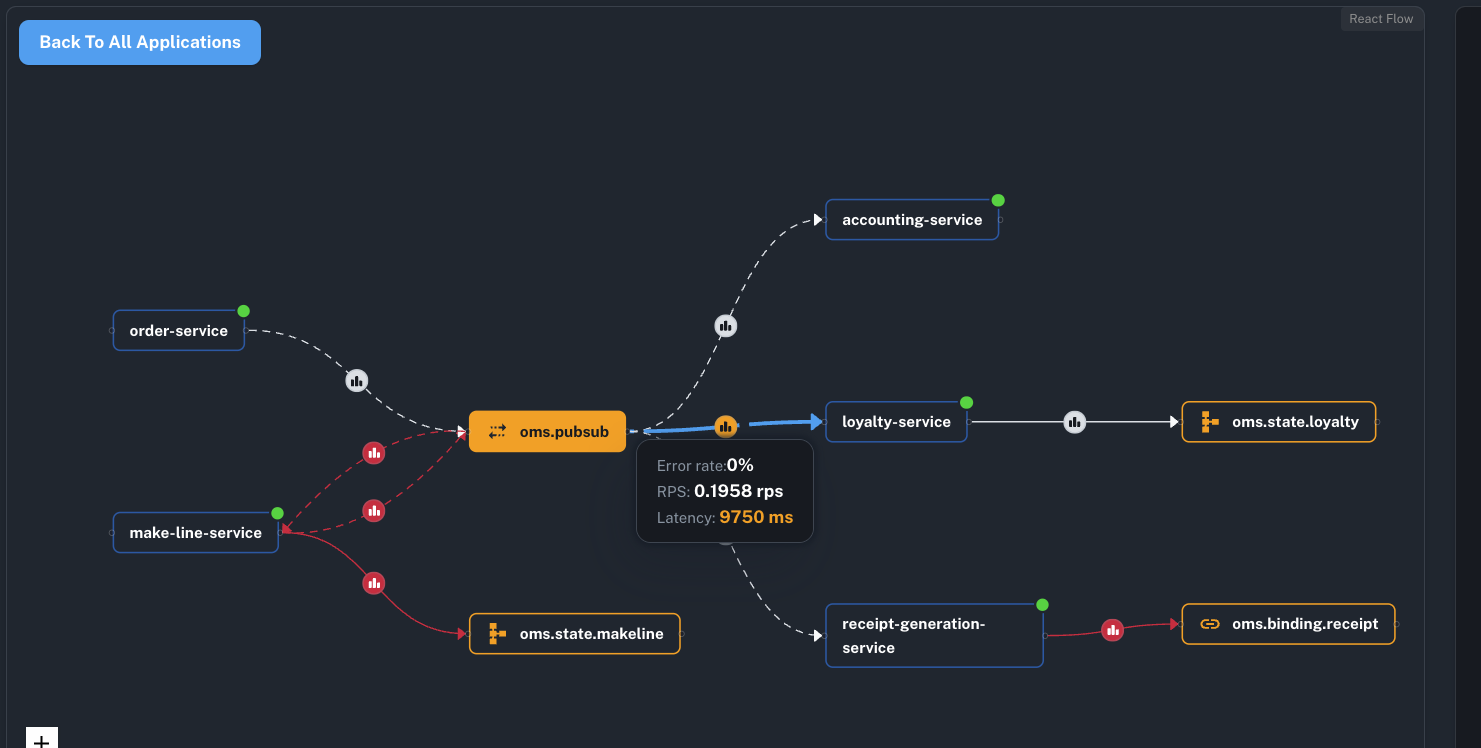The height and width of the screenshot is (748, 1481).
Task: Select the make-line-service node
Action: click(195, 533)
